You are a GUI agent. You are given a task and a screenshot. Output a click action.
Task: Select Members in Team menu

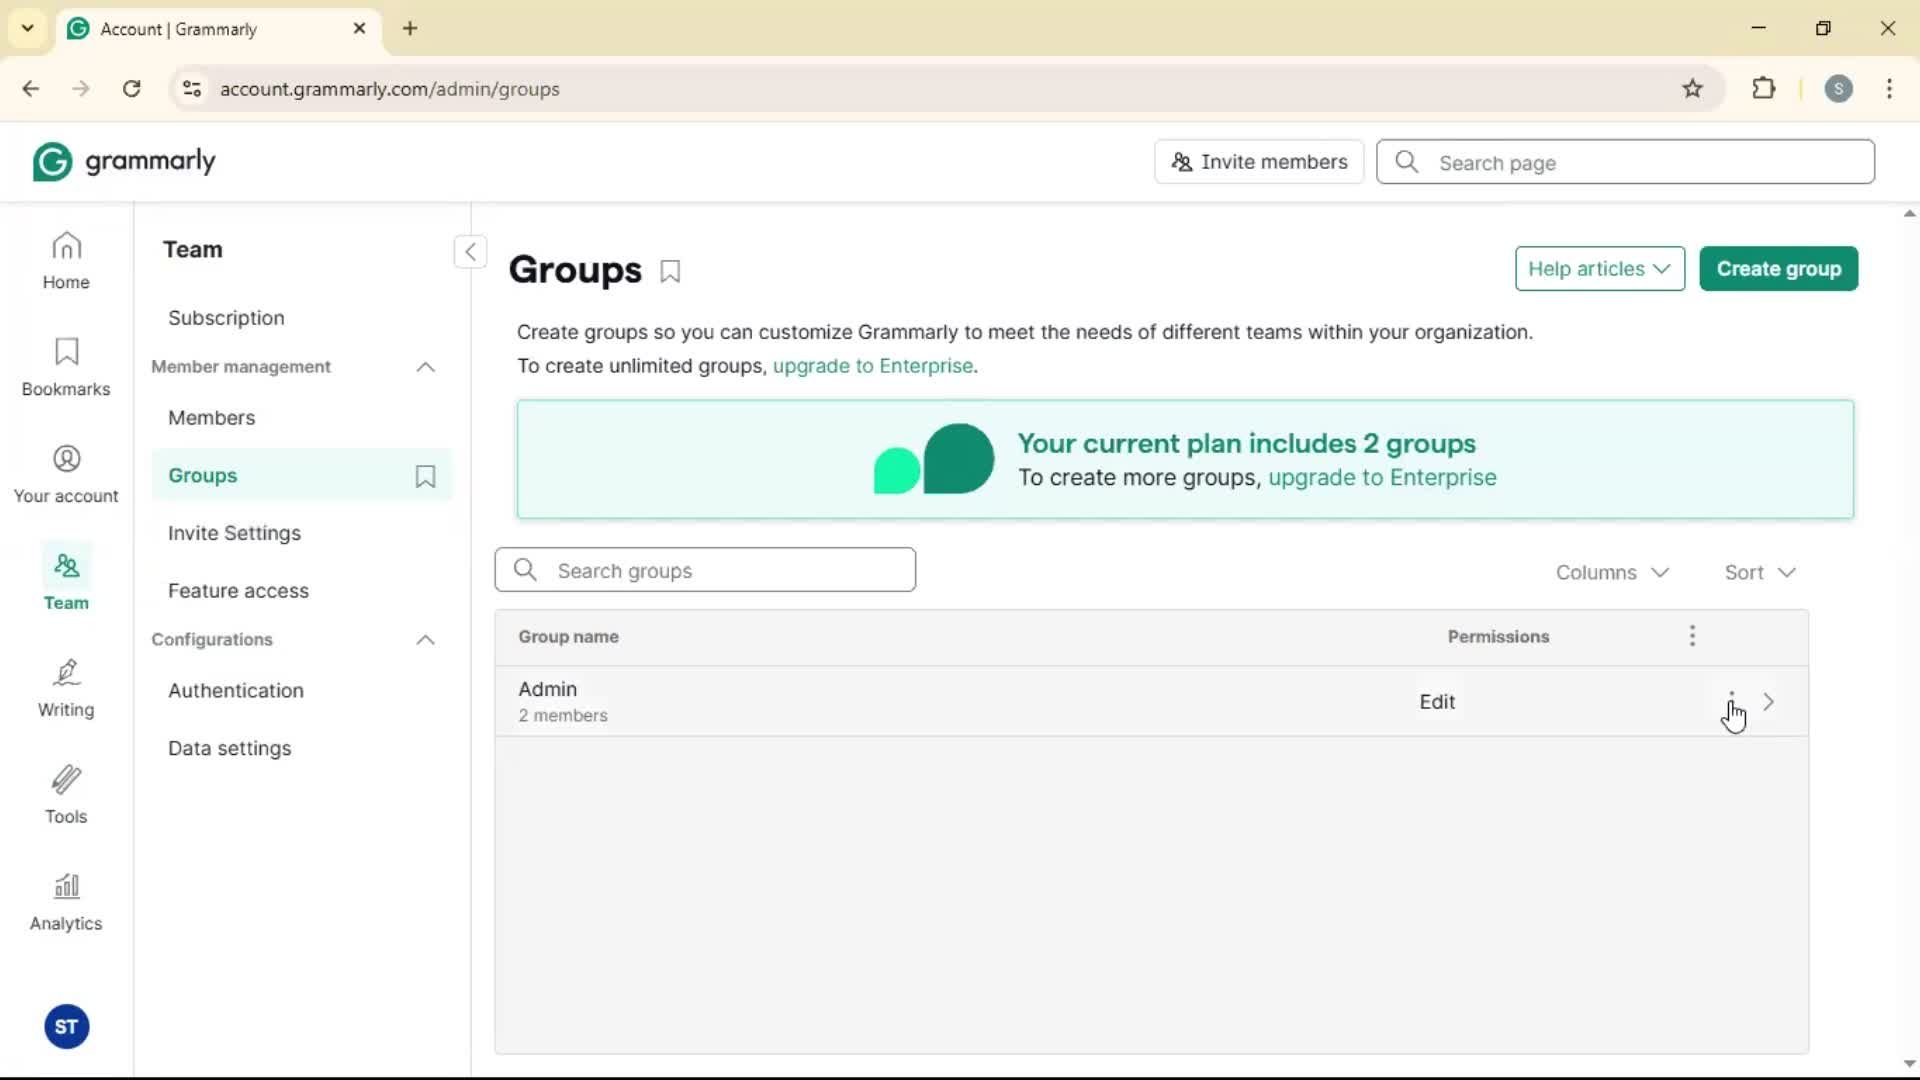[x=212, y=418]
